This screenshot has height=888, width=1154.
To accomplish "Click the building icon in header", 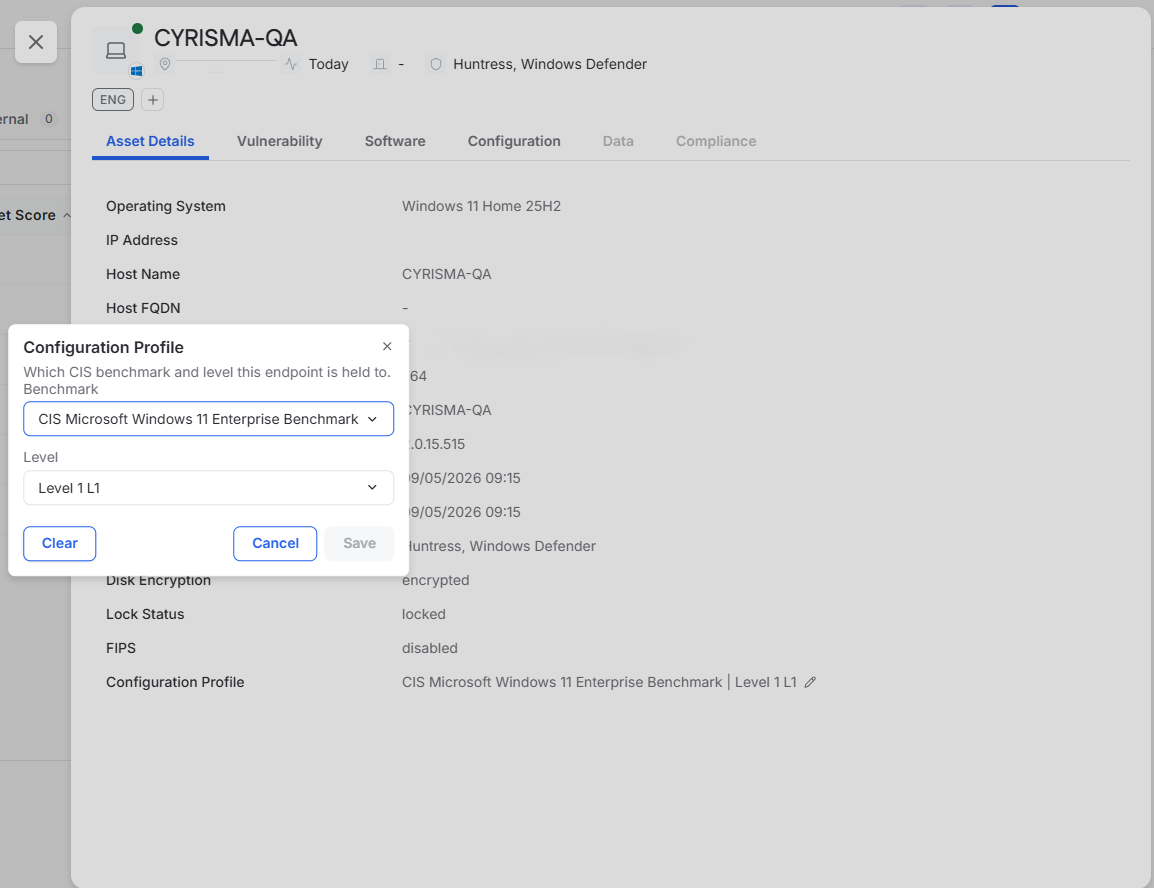I will [380, 64].
